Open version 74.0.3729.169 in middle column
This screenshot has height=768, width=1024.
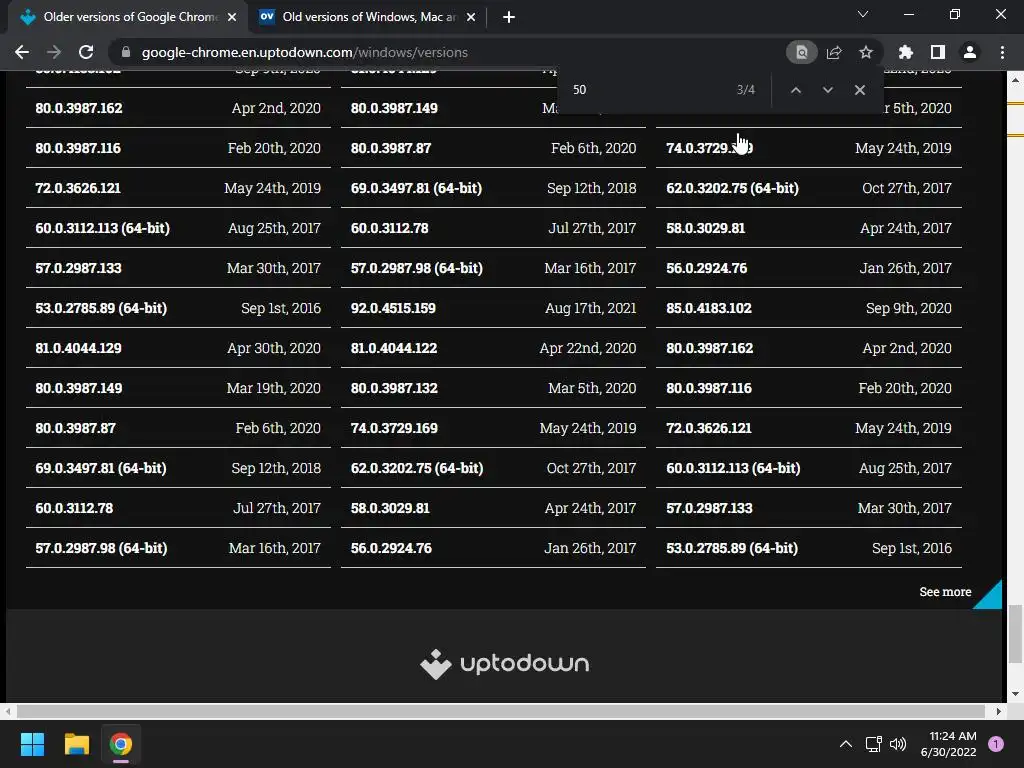[493, 428]
